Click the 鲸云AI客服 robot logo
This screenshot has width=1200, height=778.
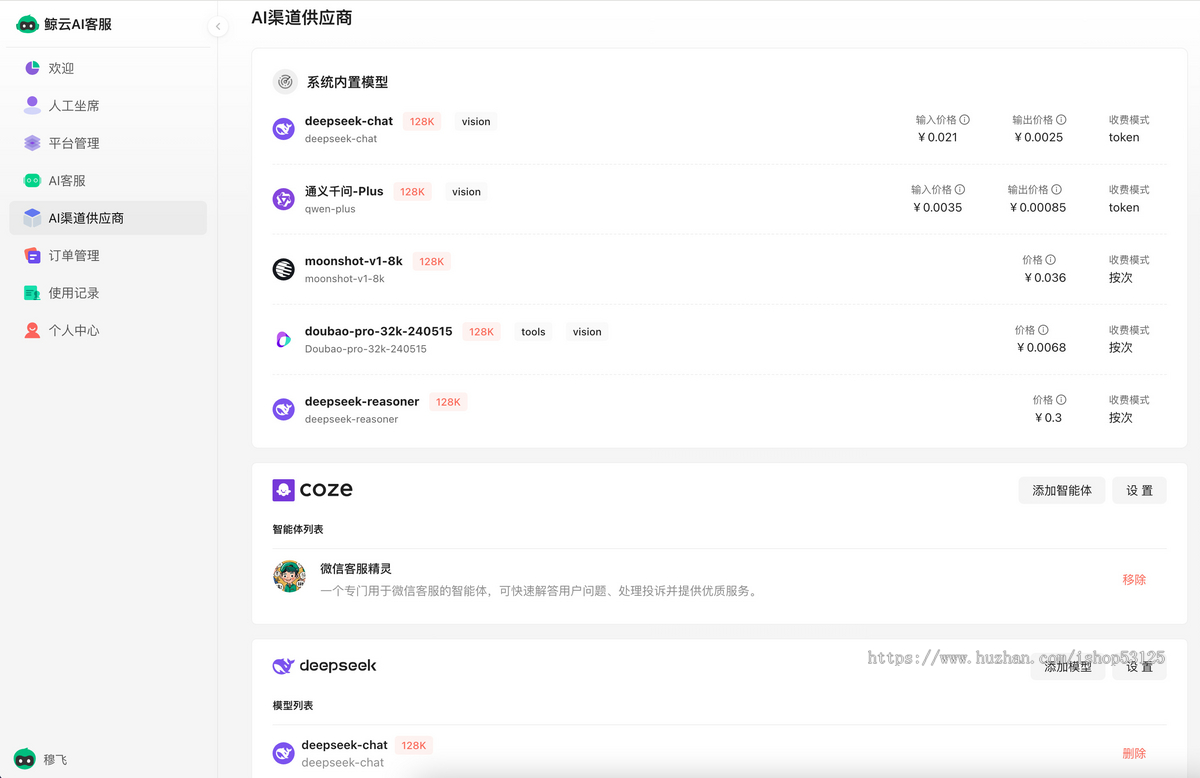click(x=27, y=24)
